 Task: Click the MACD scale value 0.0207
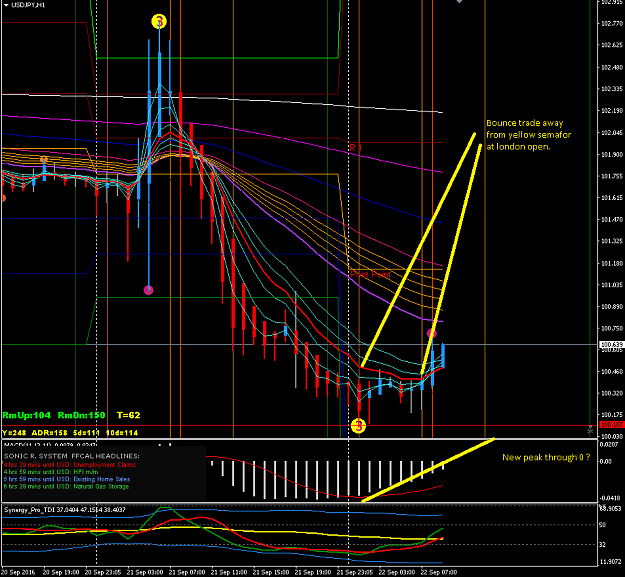pyautogui.click(x=609, y=444)
